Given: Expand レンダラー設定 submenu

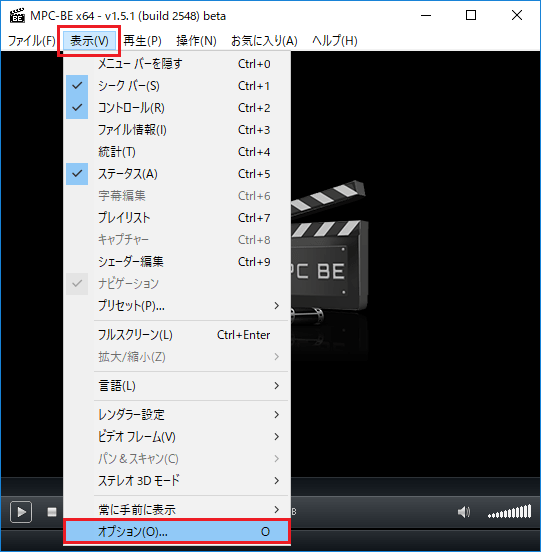Looking at the screenshot, I should [x=177, y=415].
